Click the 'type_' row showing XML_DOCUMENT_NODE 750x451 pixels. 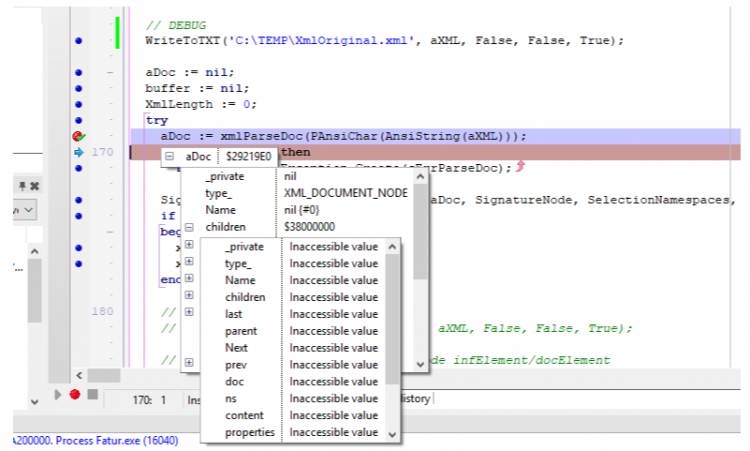297,193
